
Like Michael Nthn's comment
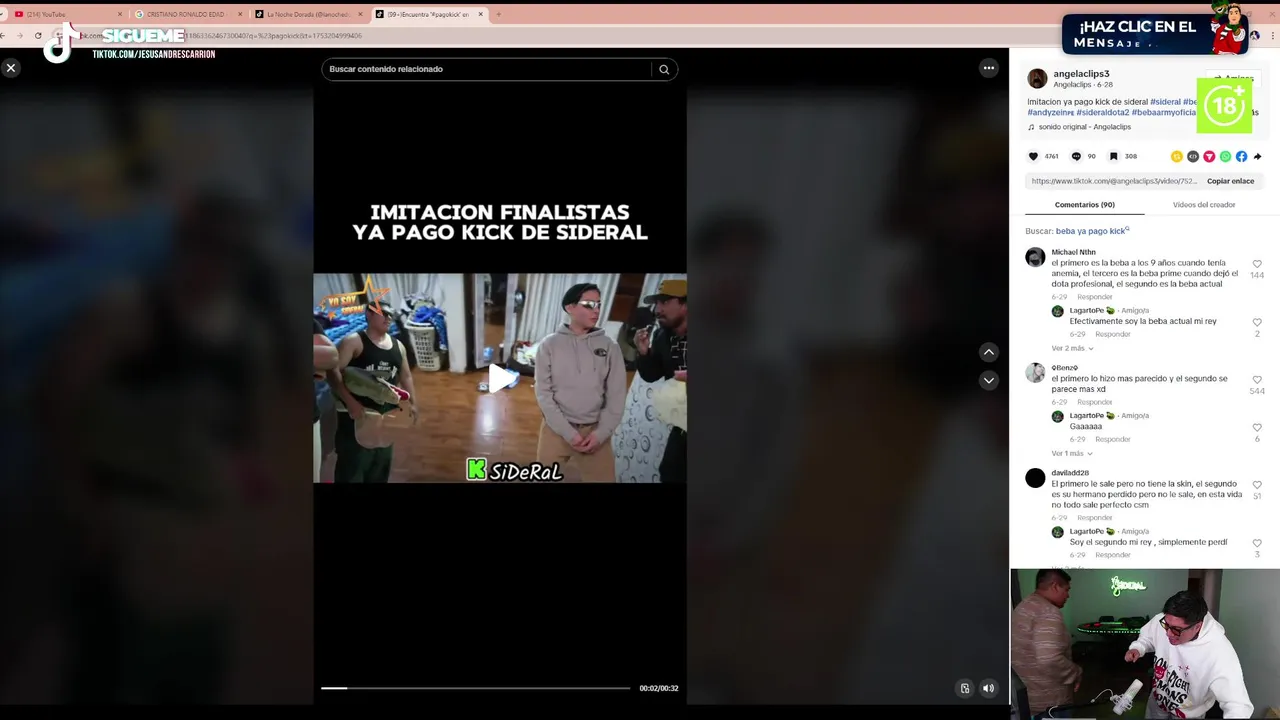click(x=1257, y=264)
